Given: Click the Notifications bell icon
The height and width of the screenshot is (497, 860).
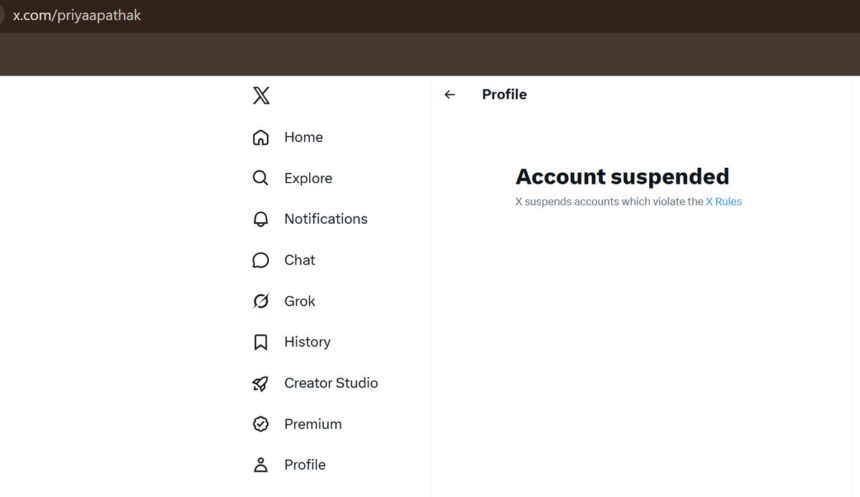Looking at the screenshot, I should click(x=261, y=219).
